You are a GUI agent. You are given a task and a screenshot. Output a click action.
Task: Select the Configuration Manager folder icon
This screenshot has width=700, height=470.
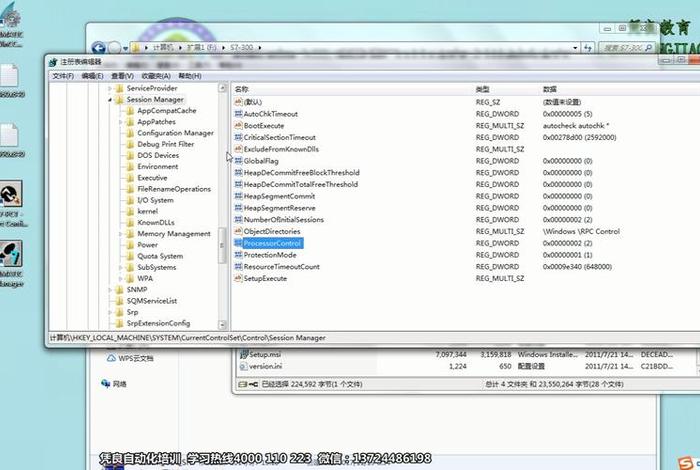(130, 133)
